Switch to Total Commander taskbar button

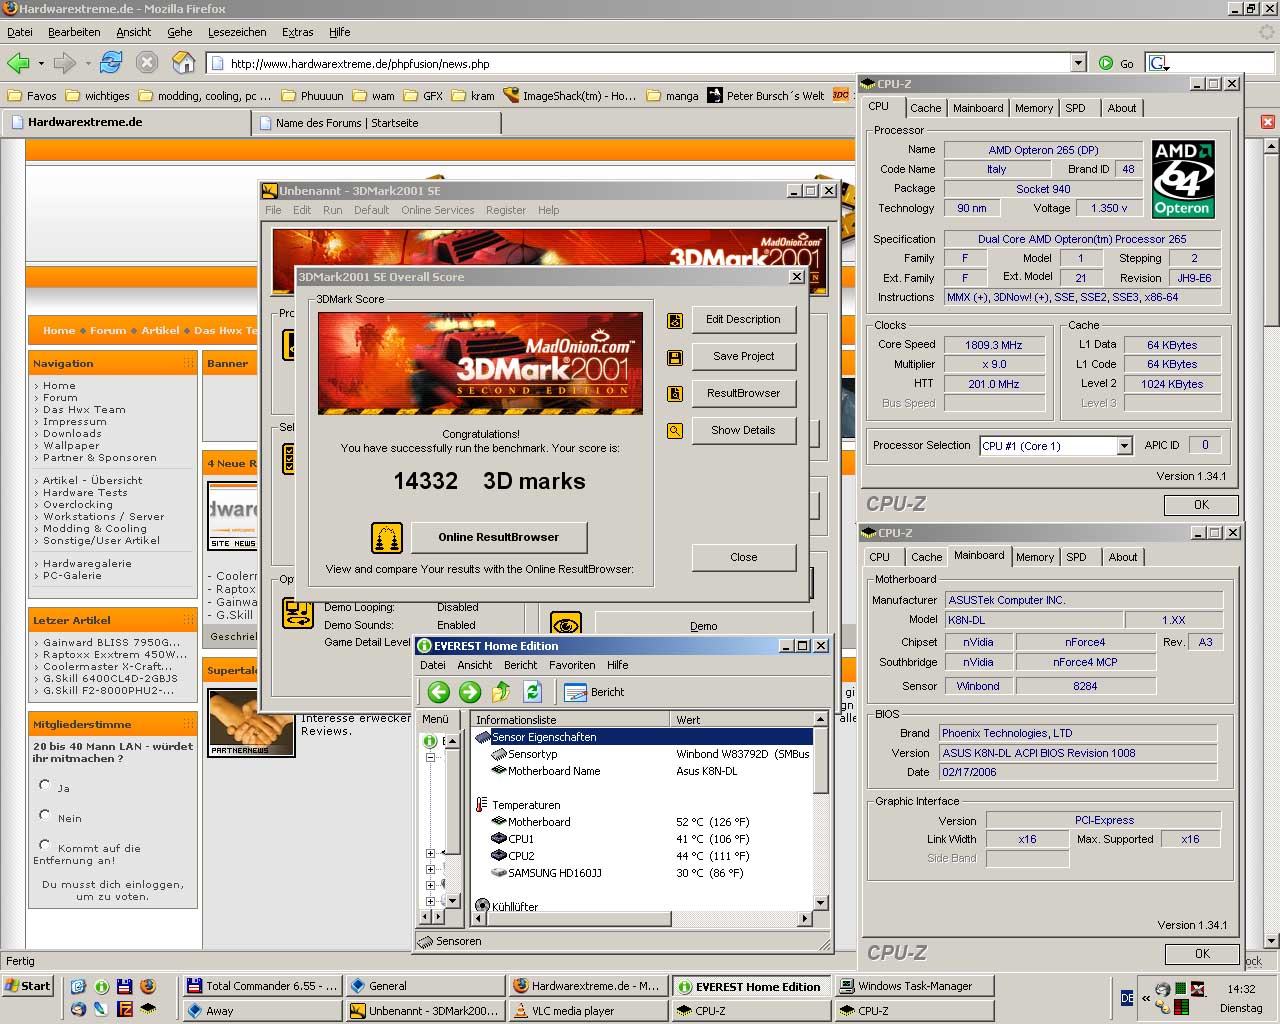(262, 986)
